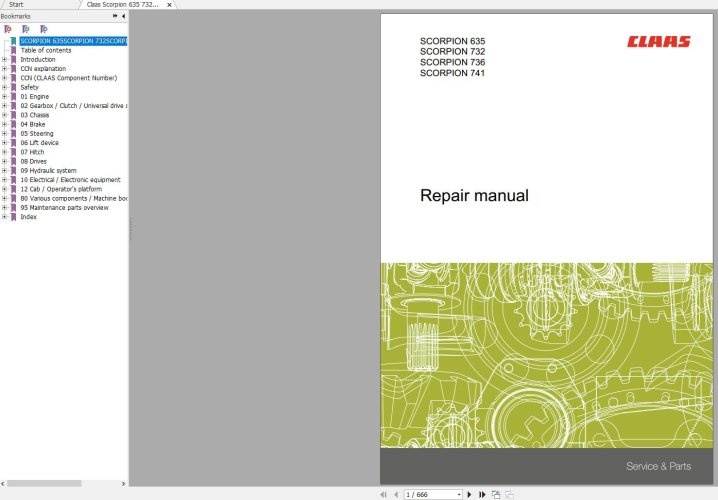Click the greyed next view icon

(x=509, y=495)
